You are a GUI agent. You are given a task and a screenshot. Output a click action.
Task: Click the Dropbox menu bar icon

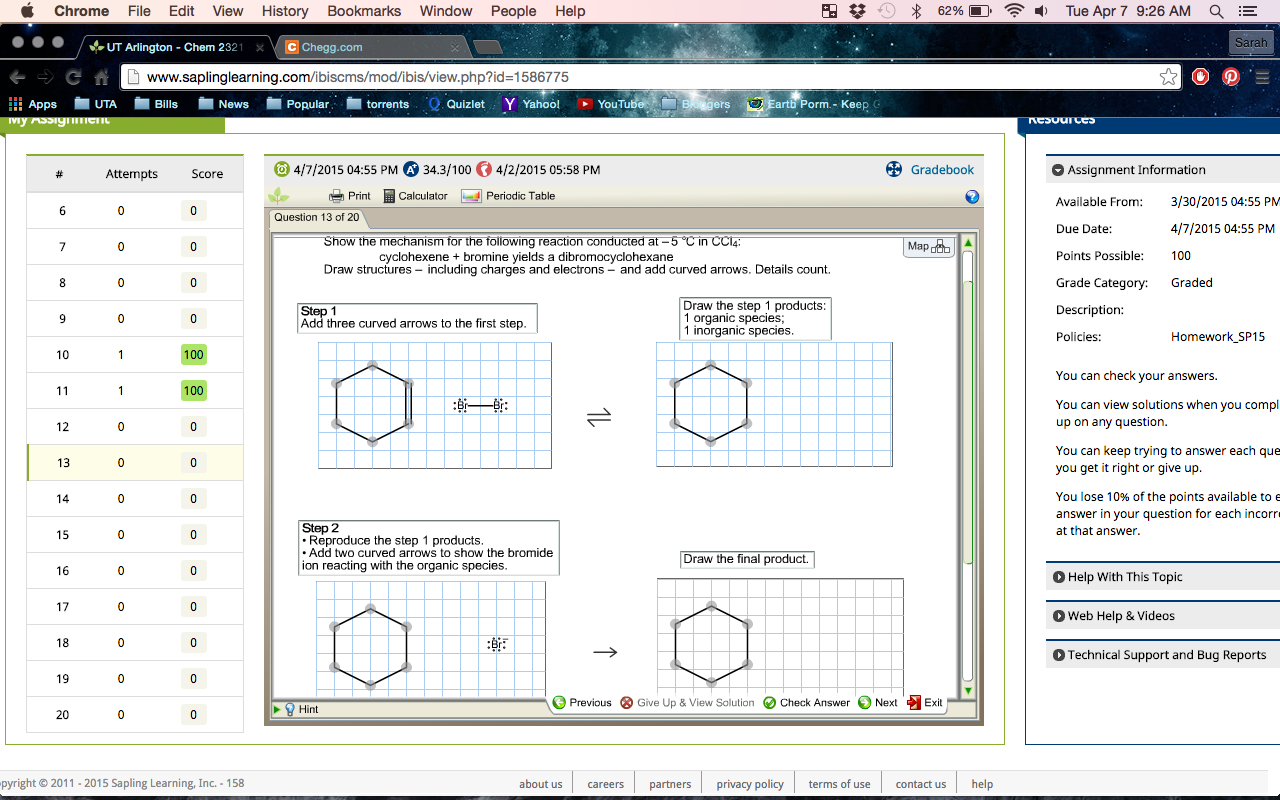(857, 11)
